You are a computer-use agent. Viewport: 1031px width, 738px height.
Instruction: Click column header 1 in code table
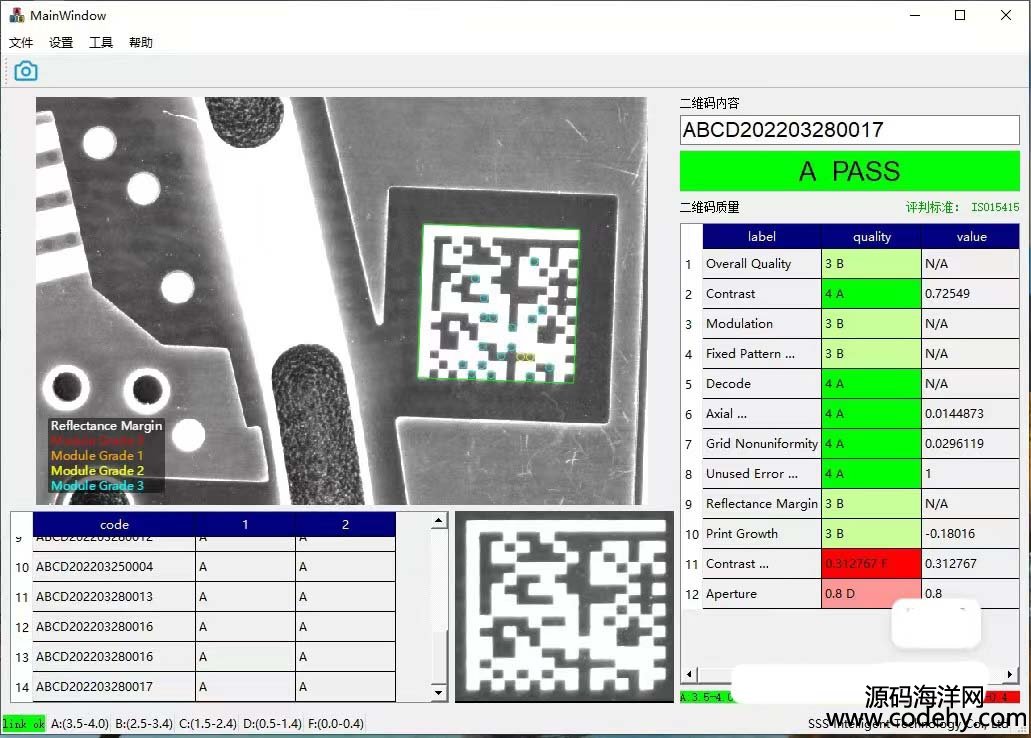click(x=245, y=524)
